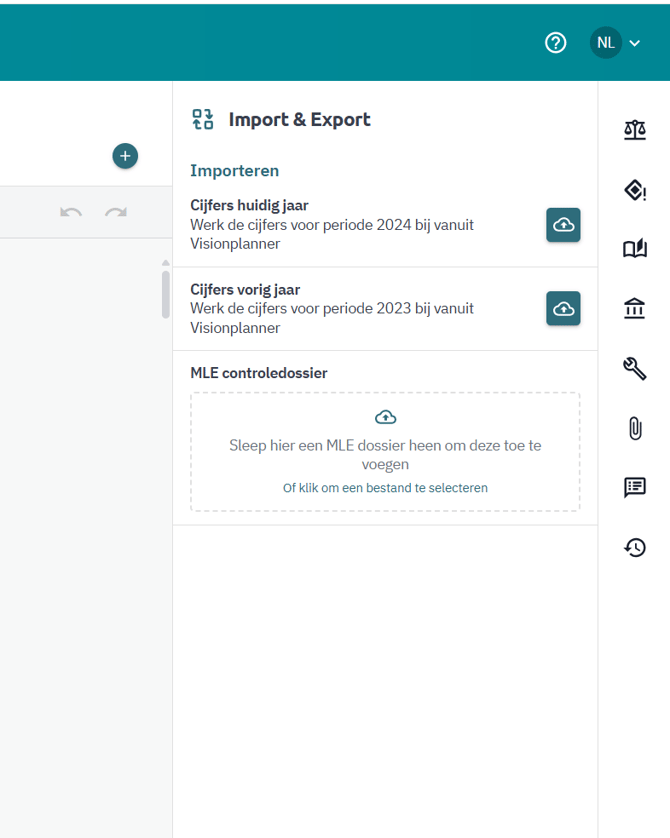Click the cloud upload icon in drop zone
Viewport: 670px width, 838px height.
click(x=385, y=417)
